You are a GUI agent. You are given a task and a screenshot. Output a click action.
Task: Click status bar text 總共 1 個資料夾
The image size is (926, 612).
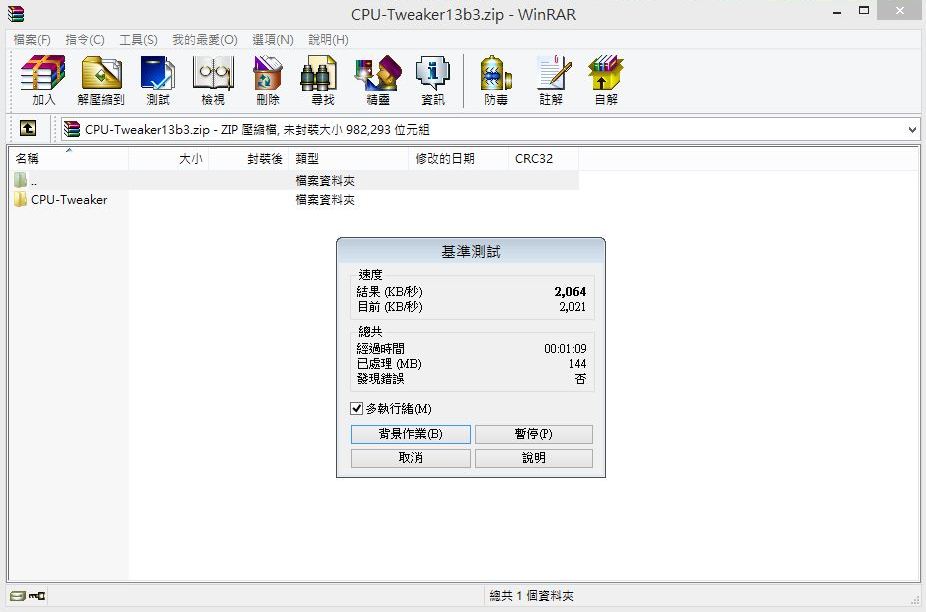(x=532, y=595)
